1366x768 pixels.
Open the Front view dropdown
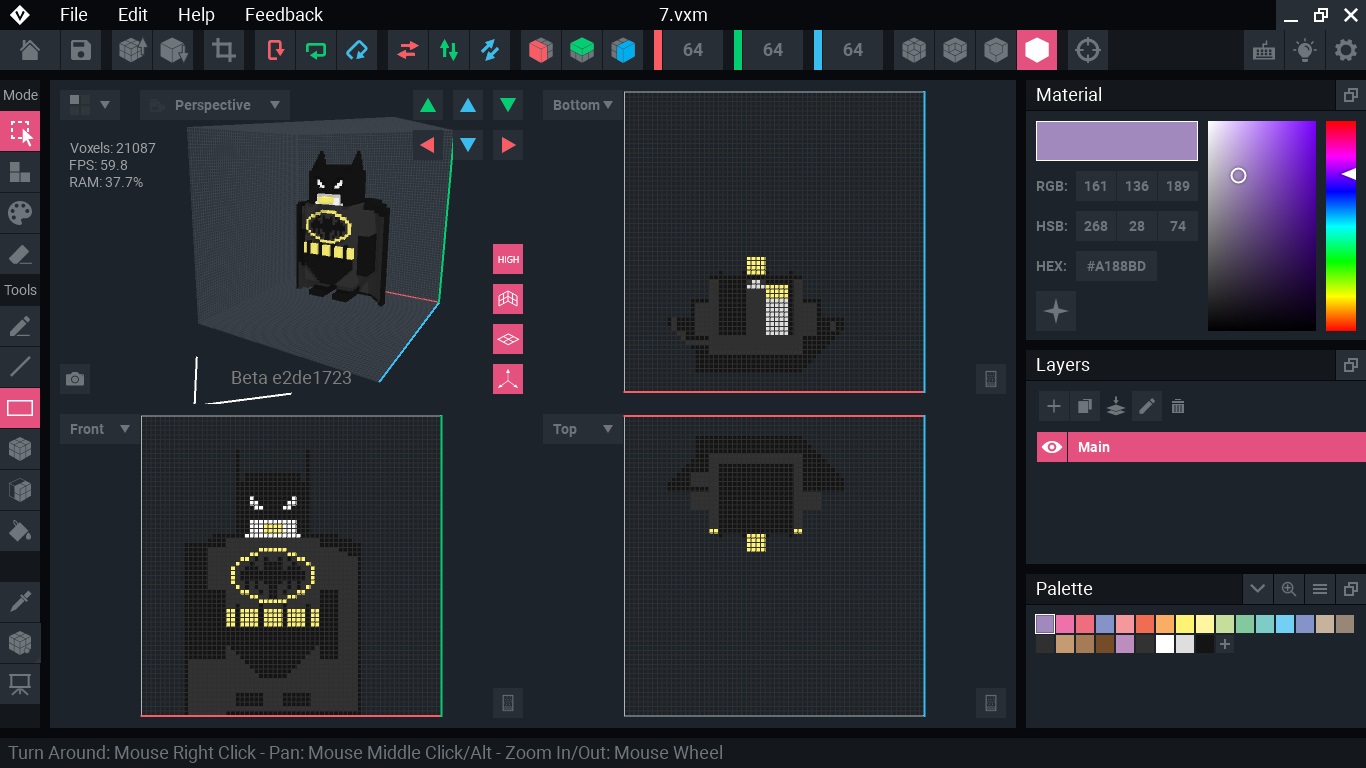(100, 429)
